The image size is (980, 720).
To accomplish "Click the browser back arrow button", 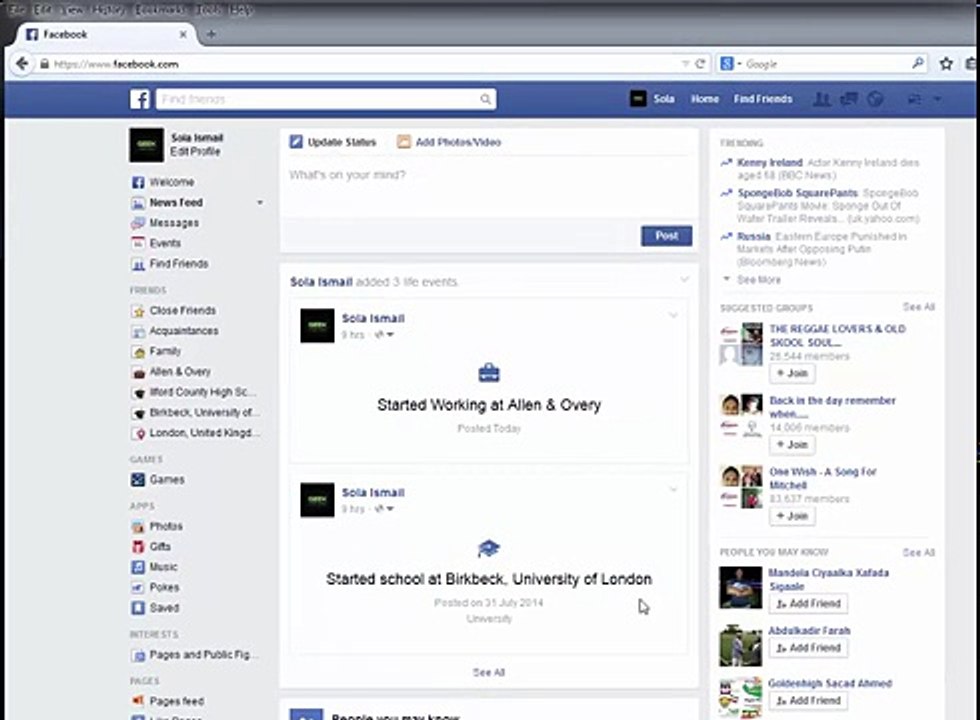I will [x=22, y=64].
